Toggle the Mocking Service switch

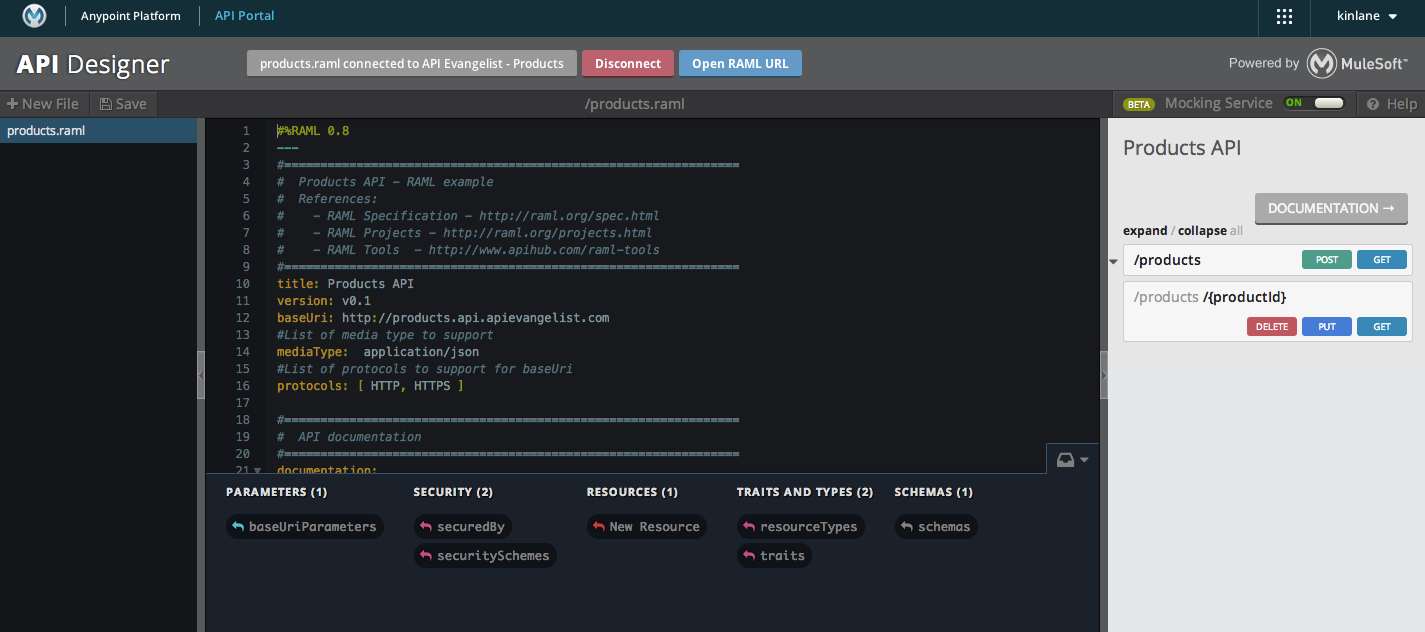[1314, 103]
